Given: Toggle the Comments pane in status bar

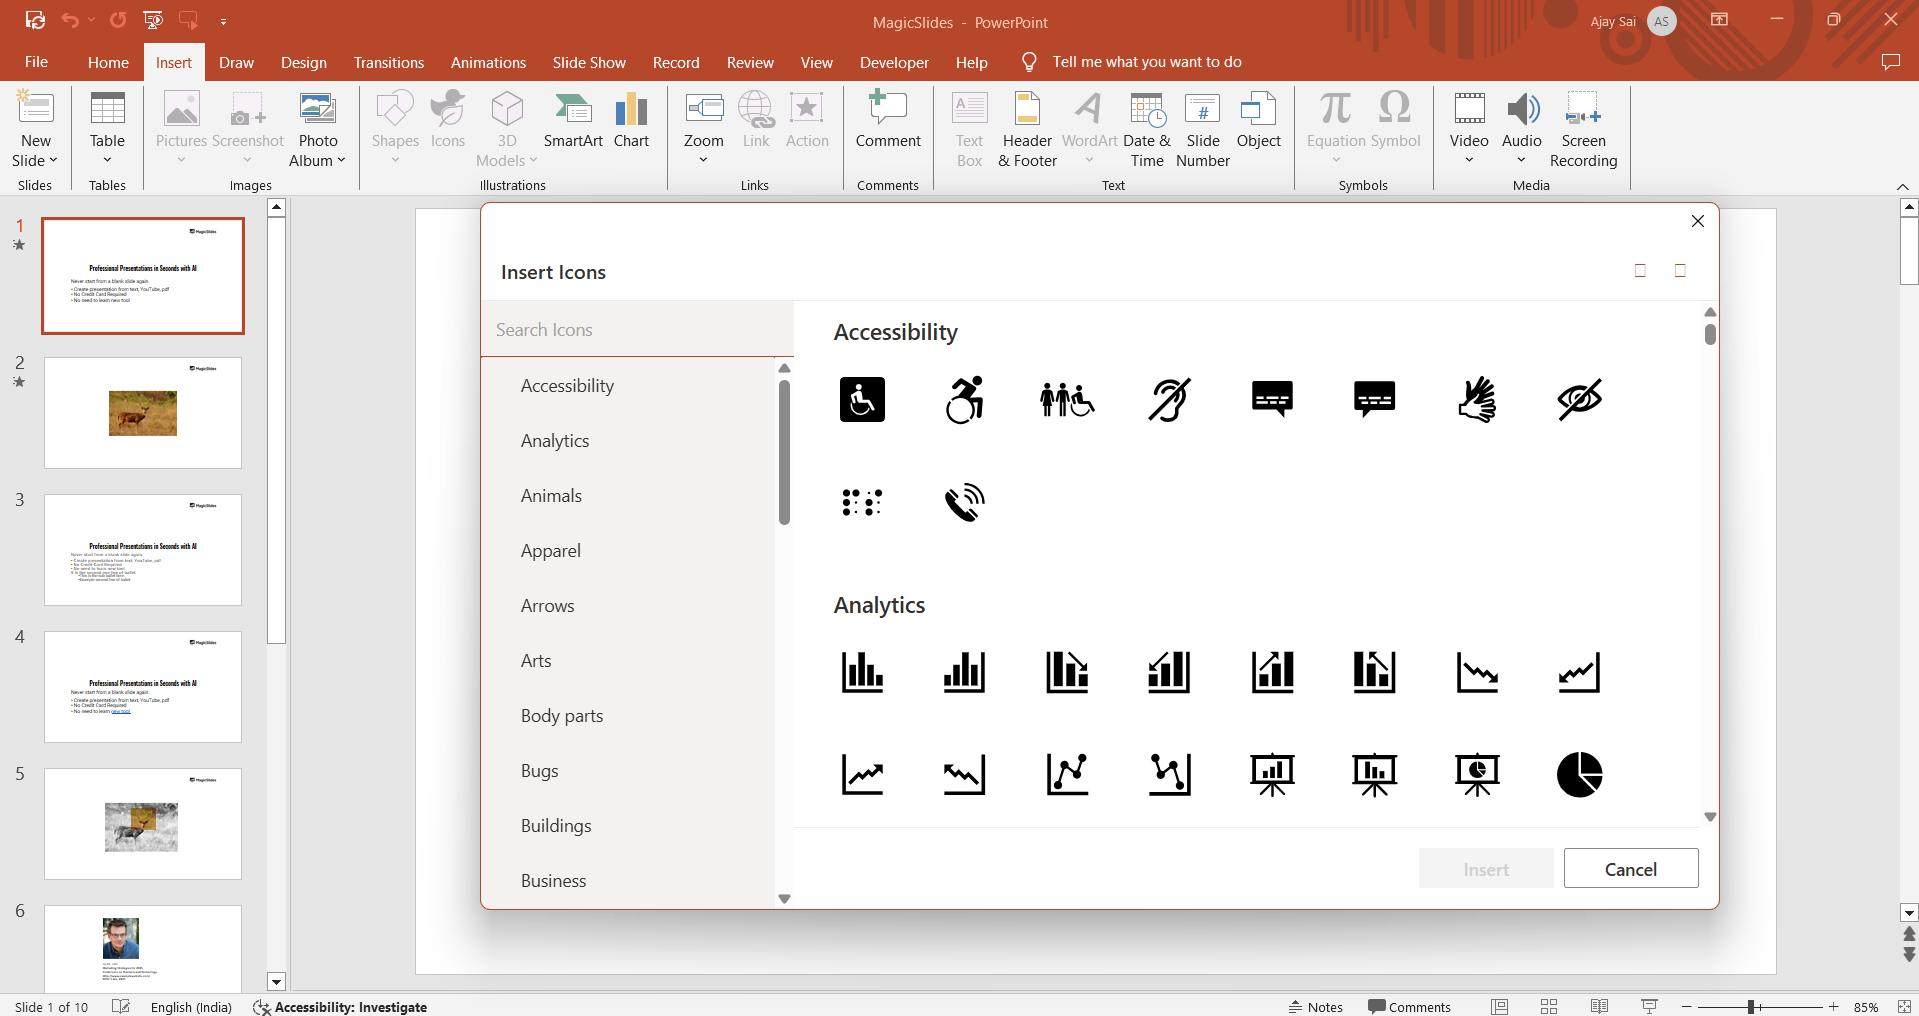Looking at the screenshot, I should (x=1409, y=1007).
